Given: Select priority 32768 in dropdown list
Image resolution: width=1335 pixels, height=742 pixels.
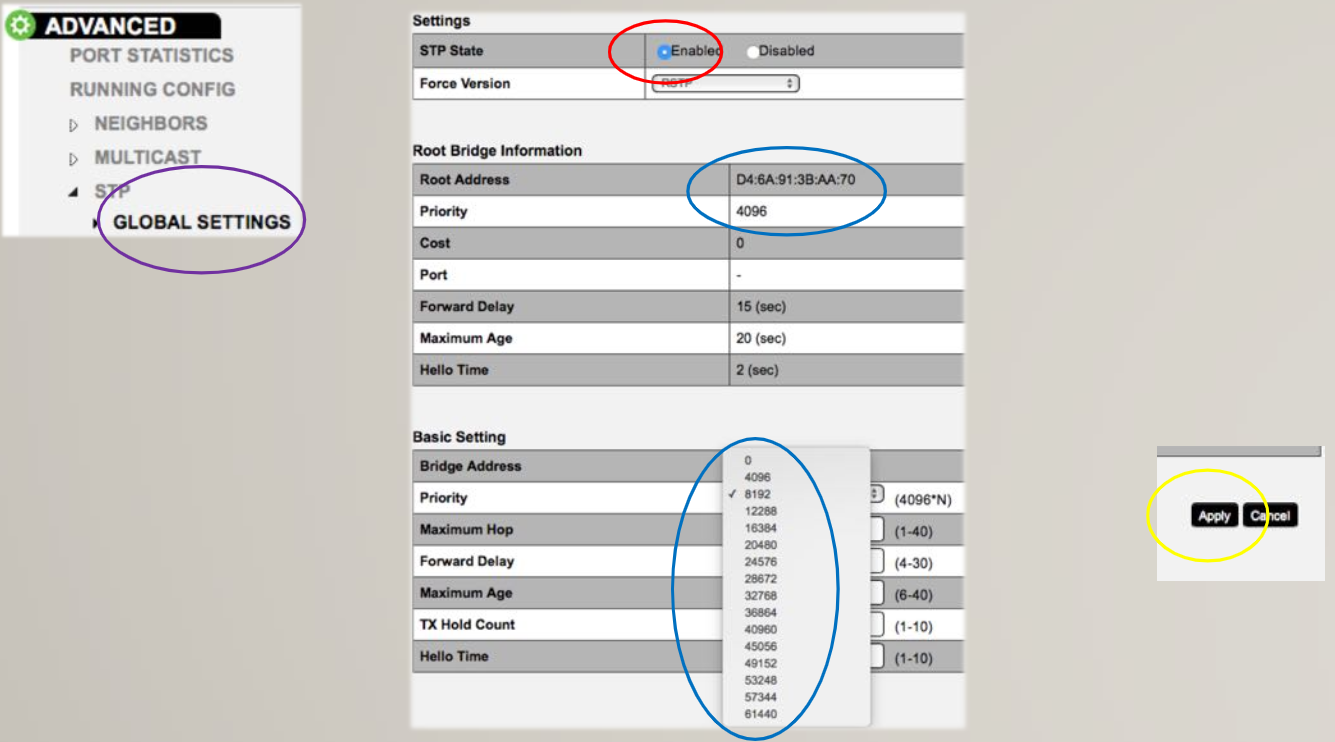Looking at the screenshot, I should pos(760,596).
